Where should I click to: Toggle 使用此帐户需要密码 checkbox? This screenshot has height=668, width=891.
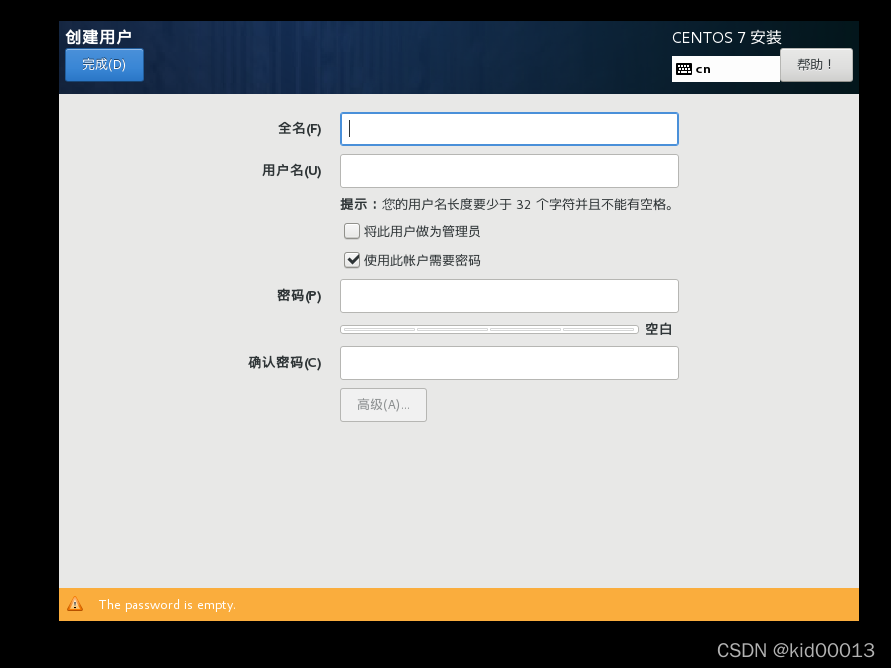click(352, 260)
